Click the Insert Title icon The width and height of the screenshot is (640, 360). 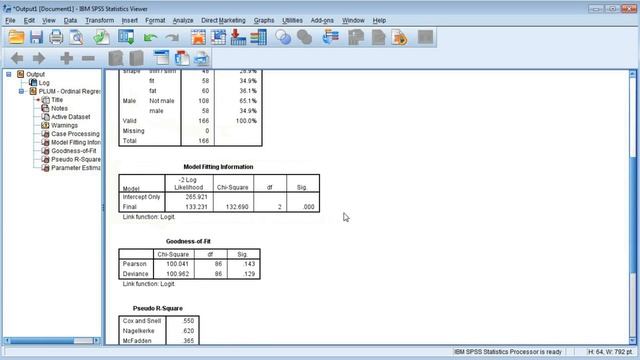(182, 58)
